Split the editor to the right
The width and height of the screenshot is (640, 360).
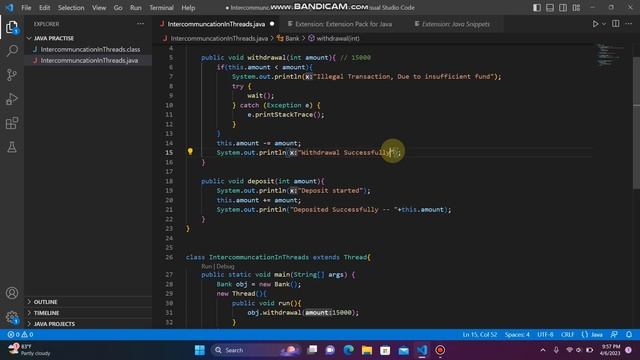tap(616, 24)
